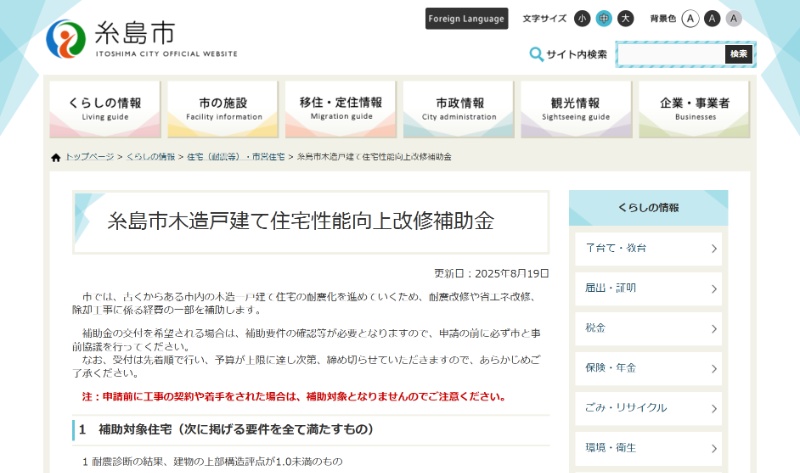Image resolution: width=800 pixels, height=473 pixels.
Task: Click the Itoshima City logo
Action: click(141, 38)
